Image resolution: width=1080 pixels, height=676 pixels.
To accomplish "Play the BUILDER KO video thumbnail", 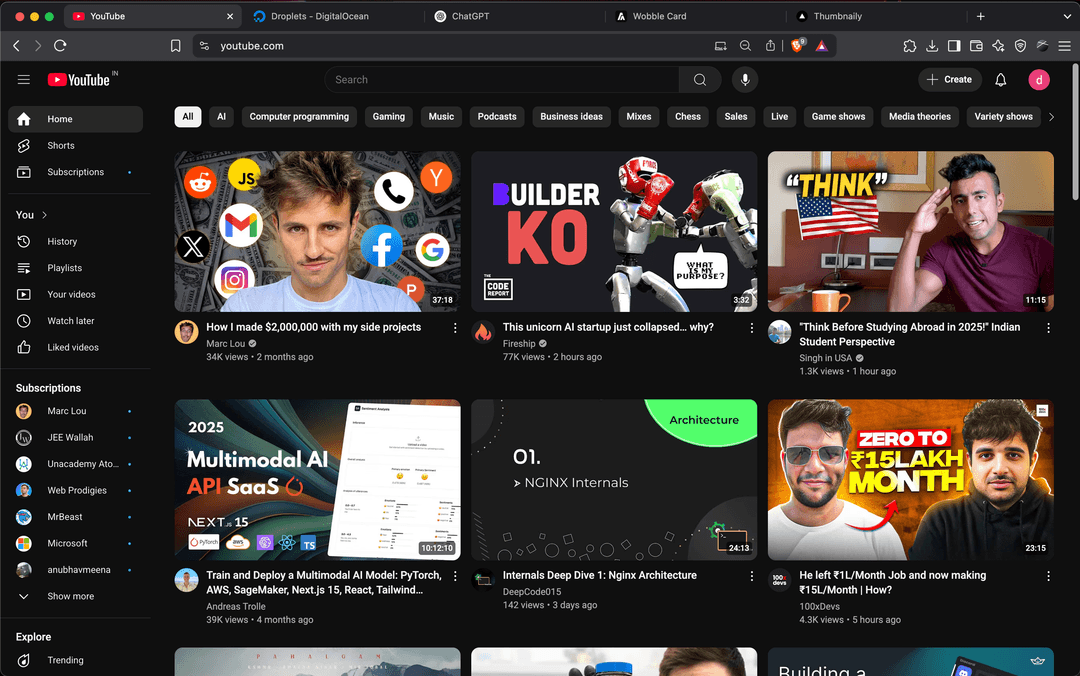I will pos(614,232).
